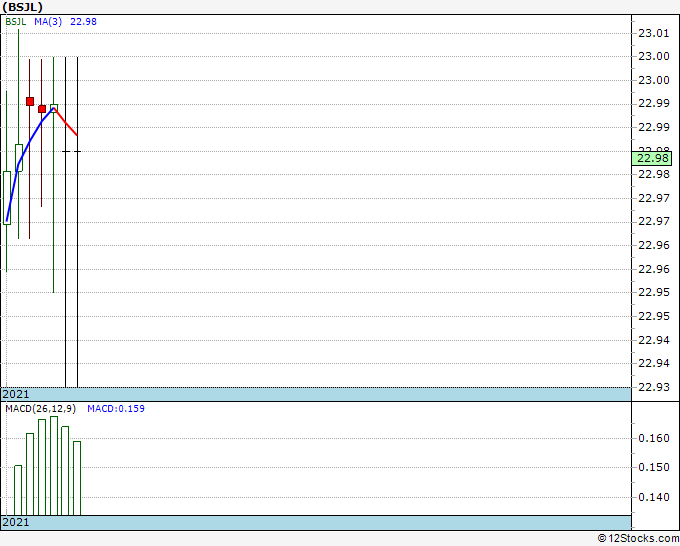Click the 2021 label under the MACD panel
This screenshot has width=680, height=546.
(16, 522)
